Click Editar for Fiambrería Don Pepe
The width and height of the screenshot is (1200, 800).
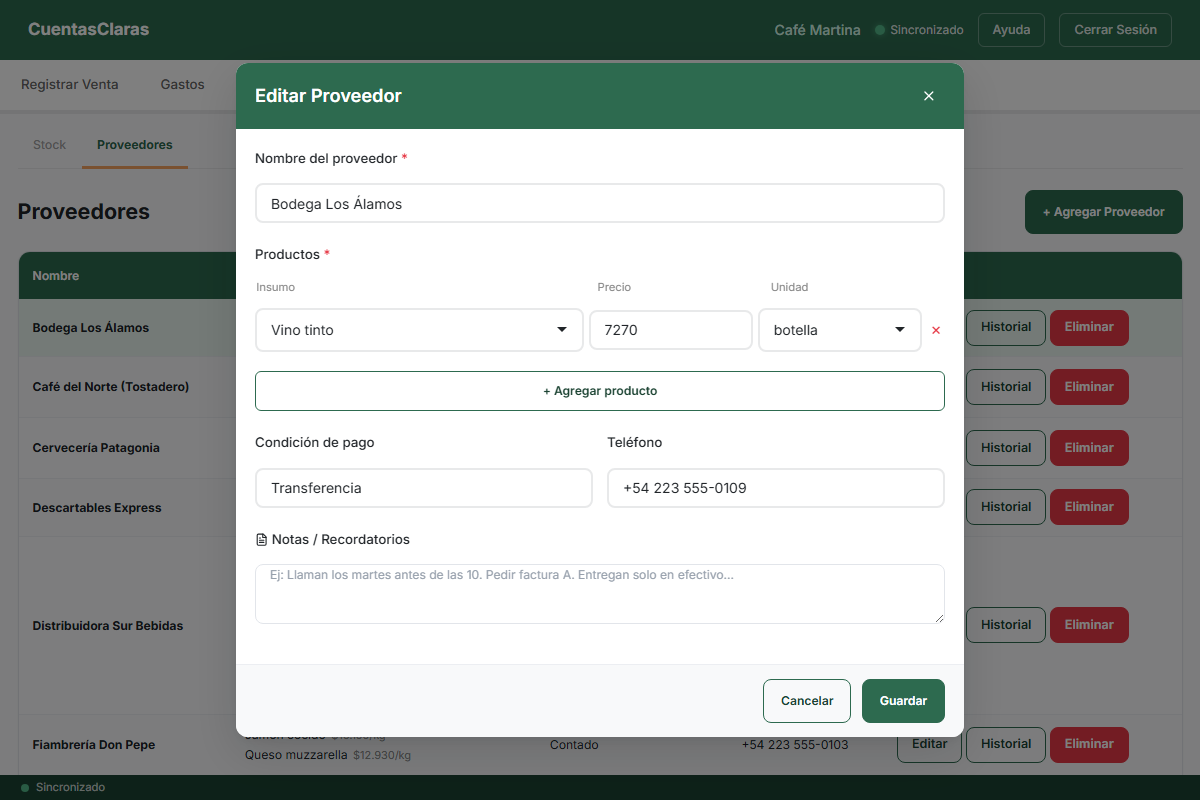[x=930, y=744]
